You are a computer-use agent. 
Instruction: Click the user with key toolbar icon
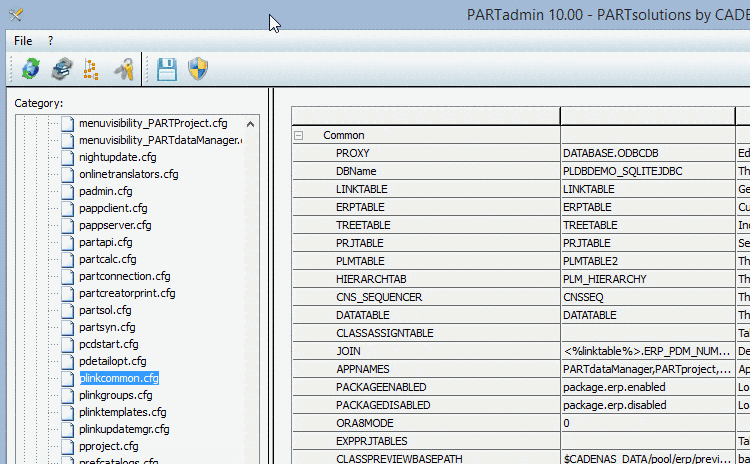pos(124,69)
